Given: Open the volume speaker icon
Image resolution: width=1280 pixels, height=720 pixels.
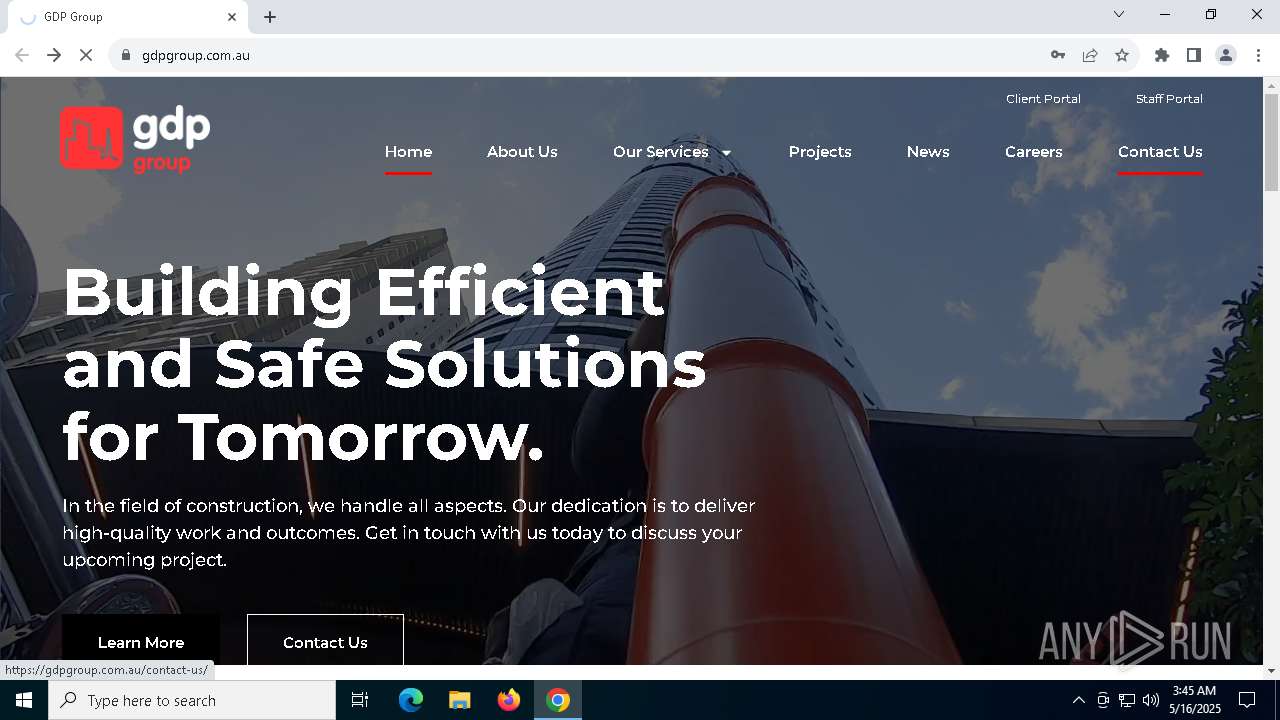Looking at the screenshot, I should (1151, 700).
